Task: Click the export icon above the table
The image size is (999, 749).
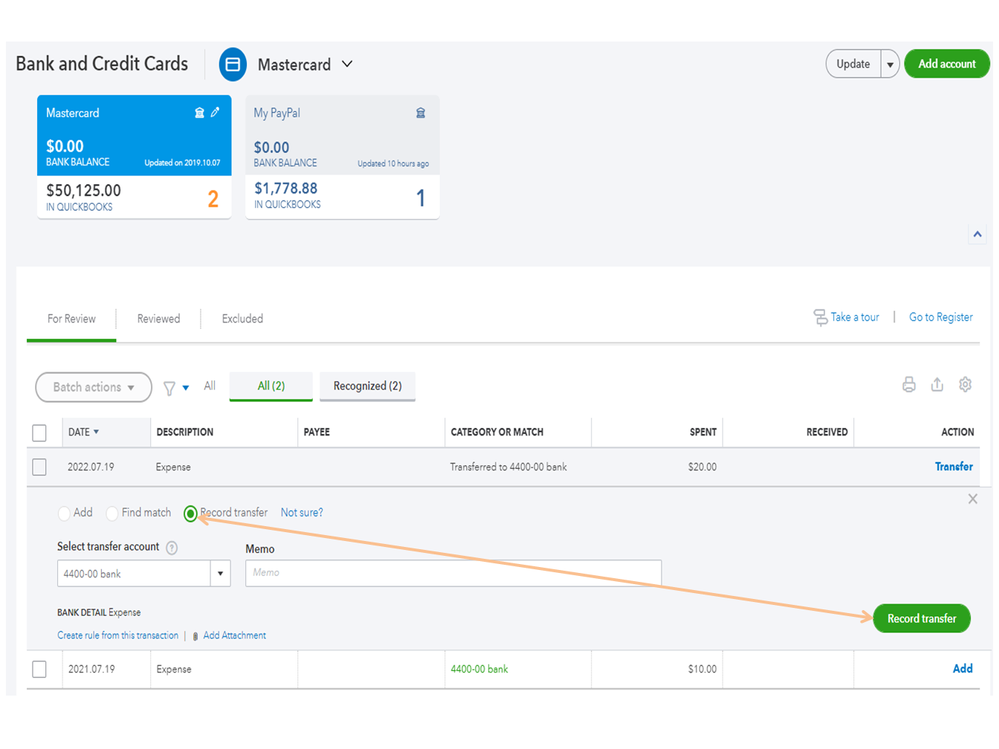Action: click(937, 385)
